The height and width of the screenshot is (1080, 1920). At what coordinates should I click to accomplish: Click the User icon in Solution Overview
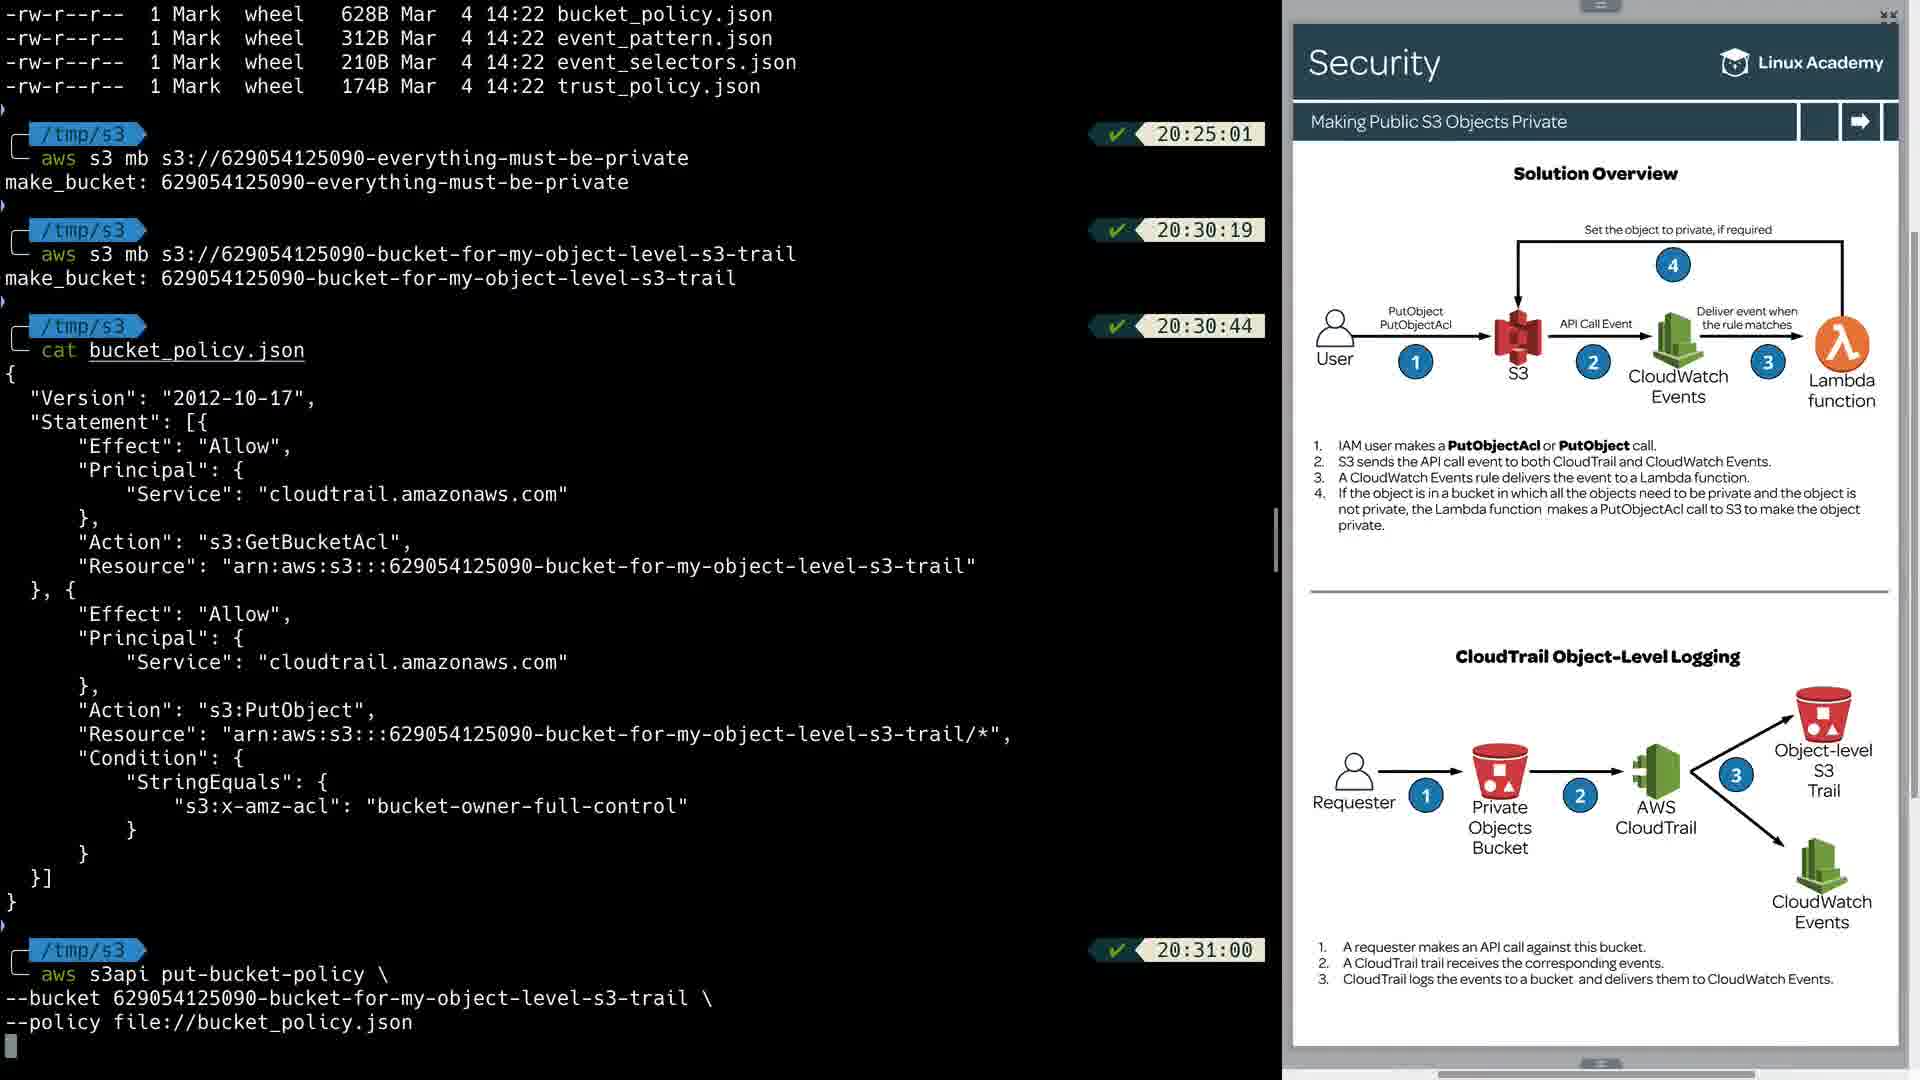tap(1334, 328)
